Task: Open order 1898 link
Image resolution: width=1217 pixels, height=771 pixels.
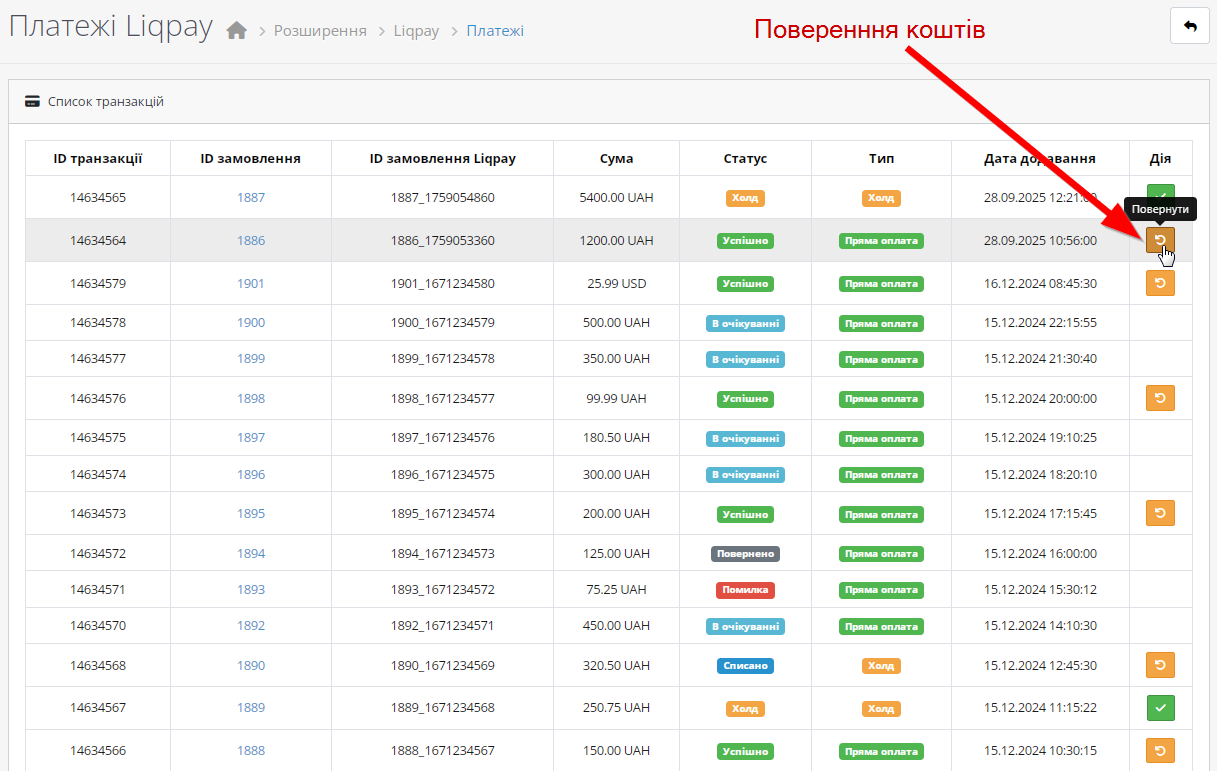Action: coord(251,398)
